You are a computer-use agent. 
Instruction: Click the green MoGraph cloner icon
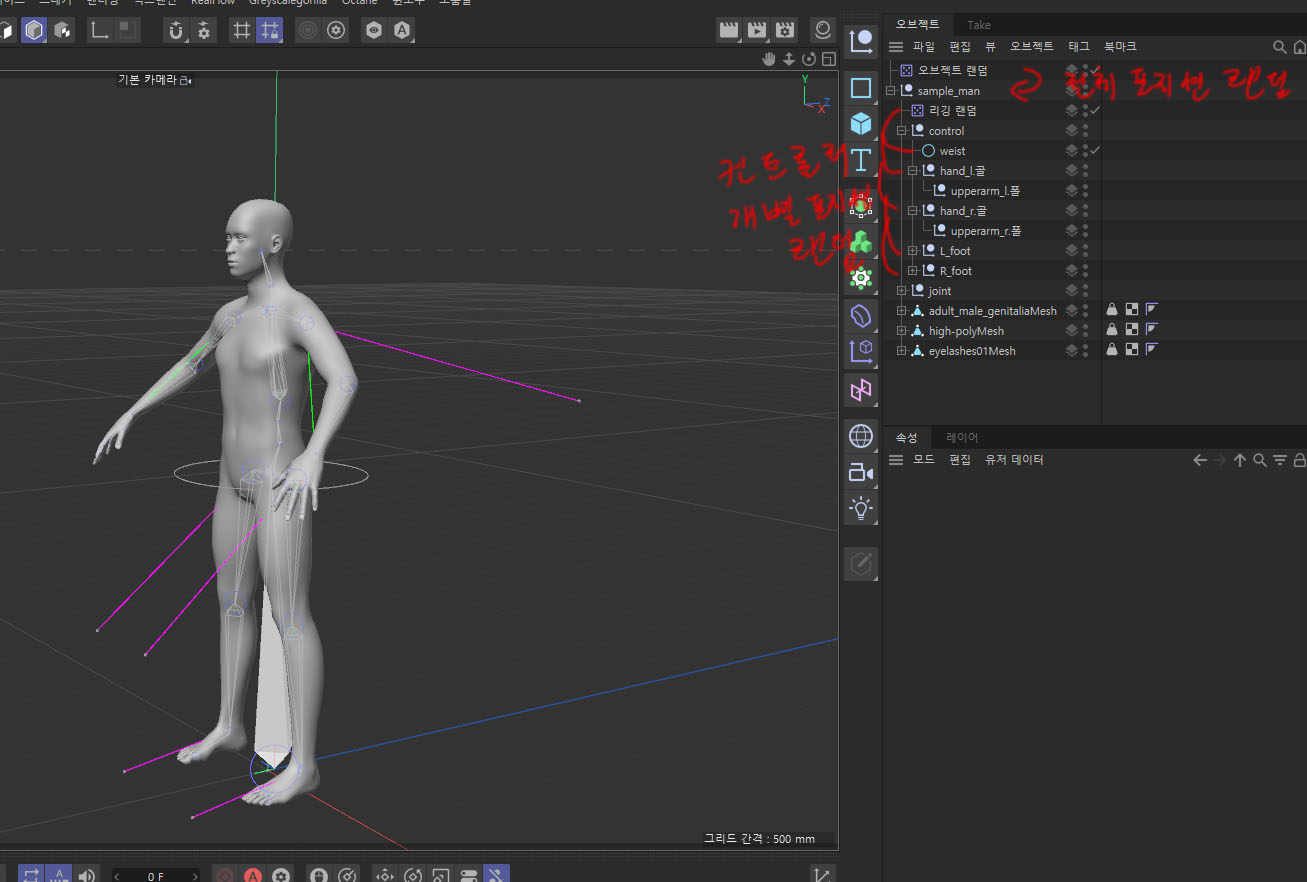pos(860,241)
